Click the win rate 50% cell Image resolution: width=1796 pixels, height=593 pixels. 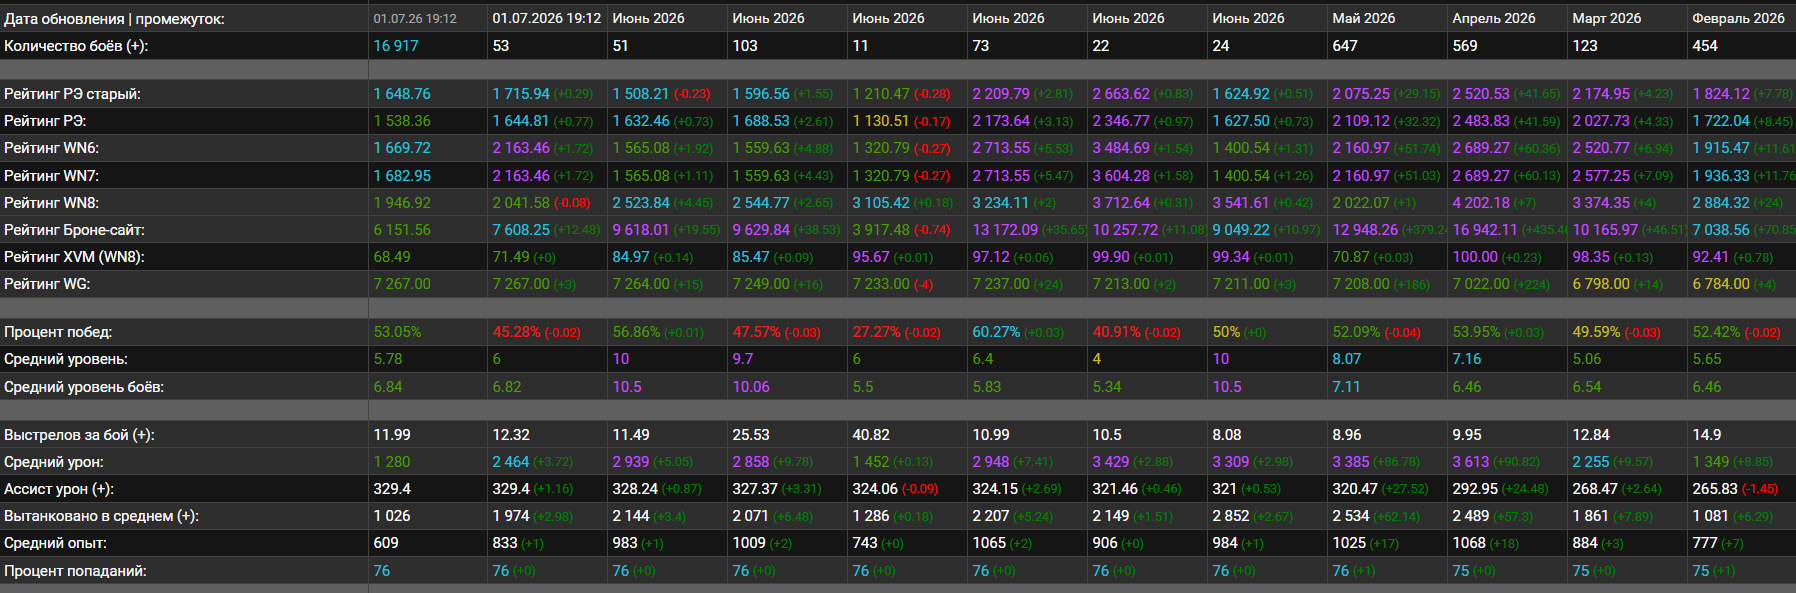[1226, 331]
